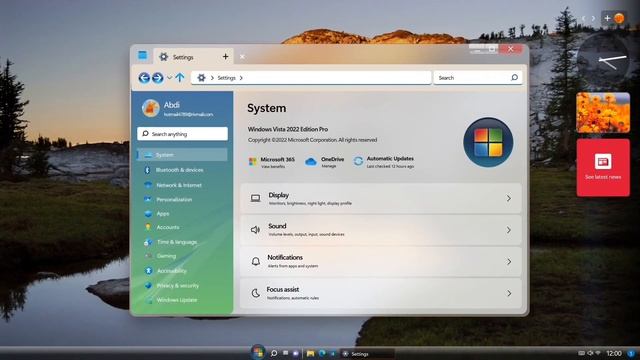This screenshot has height=360, width=640.
Task: Click the Sound speaker icon
Action: (x=256, y=230)
